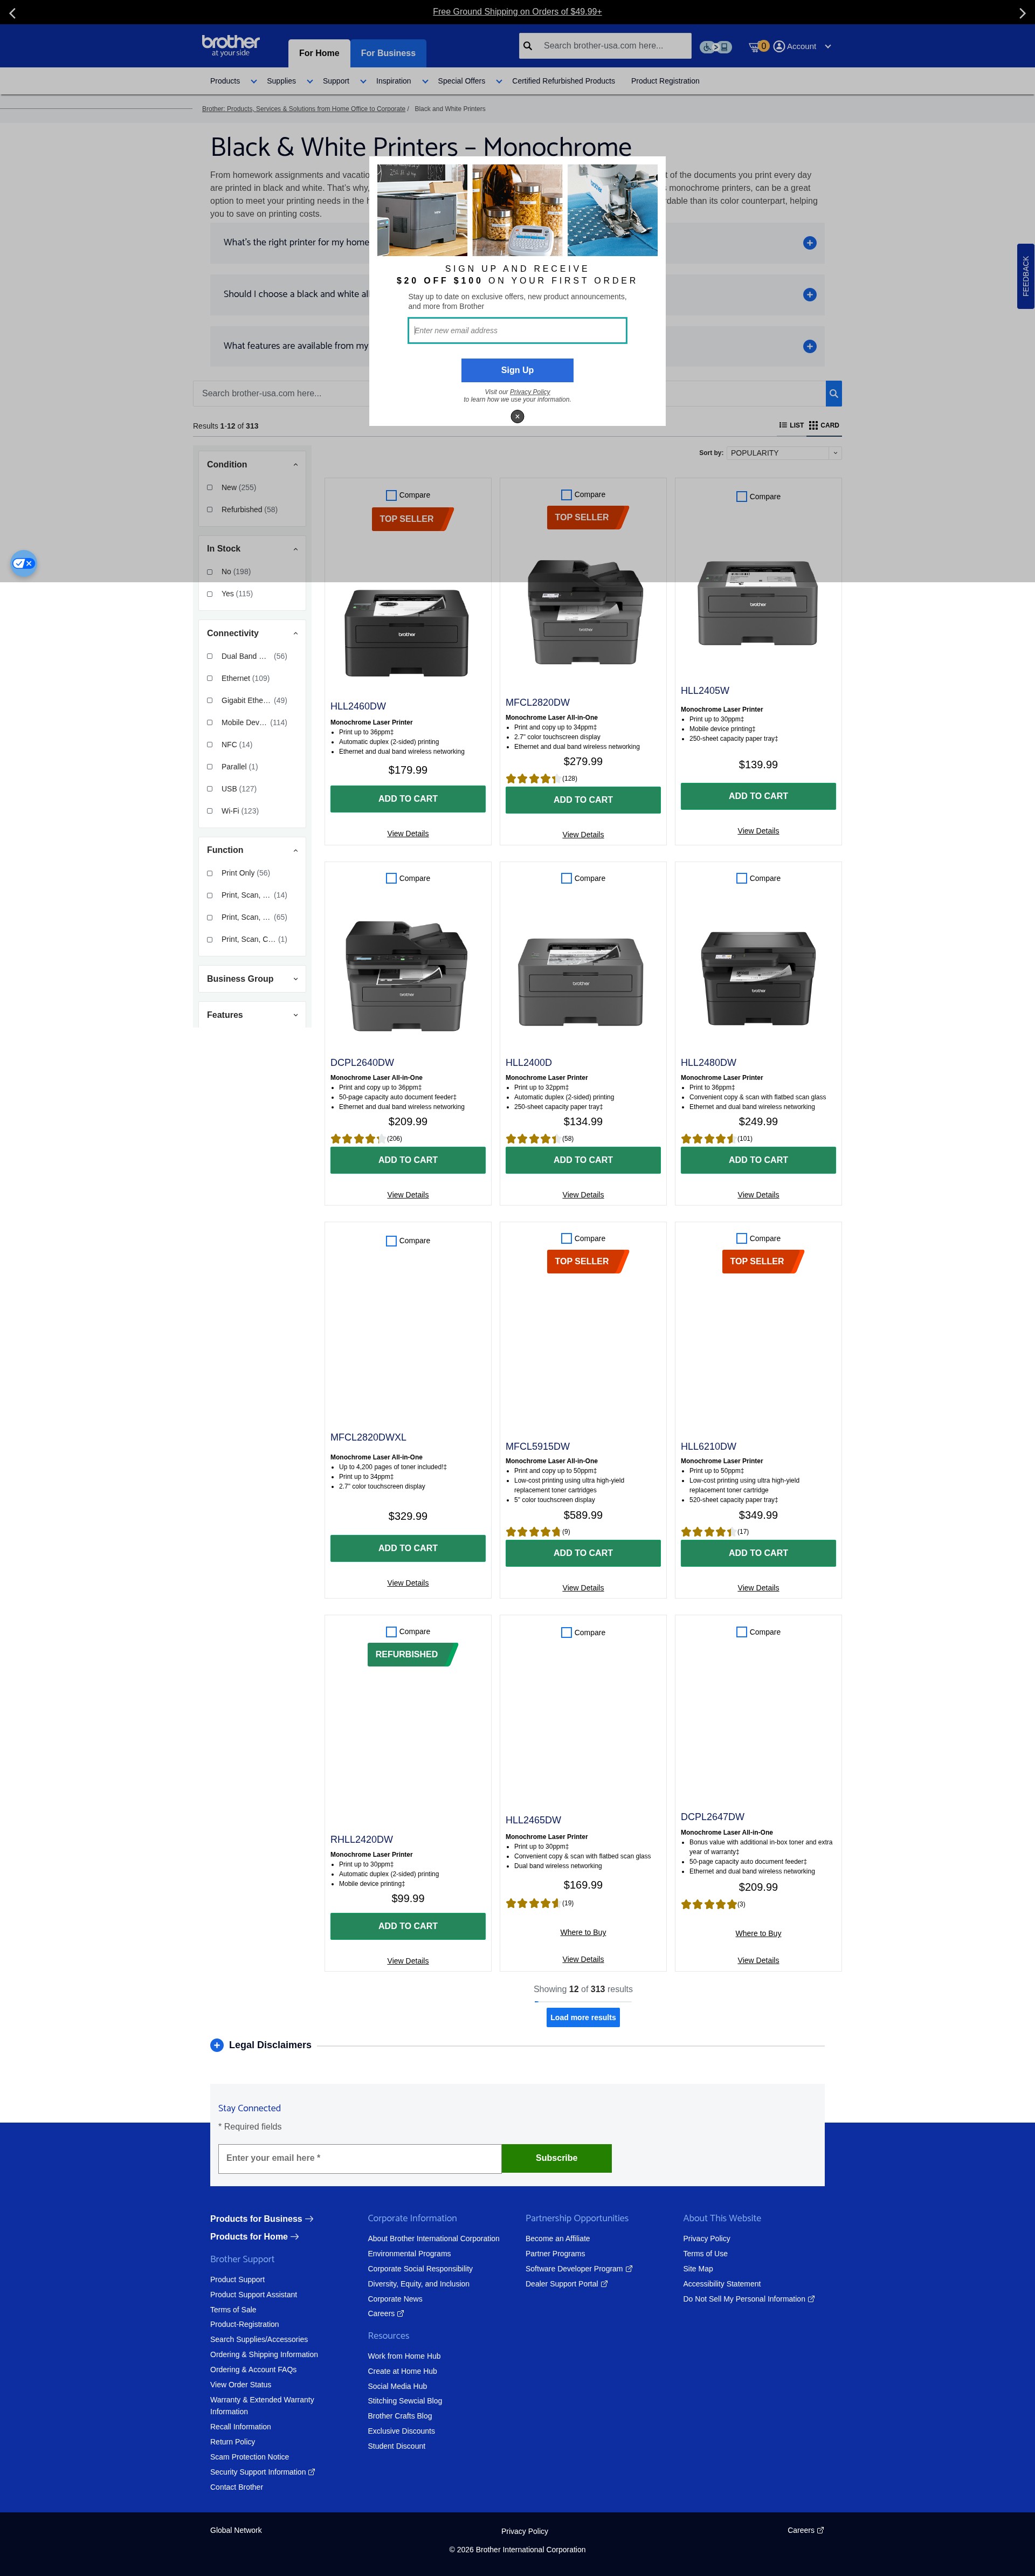Open Global Network footer link
The image size is (1035, 2576).
236,2531
